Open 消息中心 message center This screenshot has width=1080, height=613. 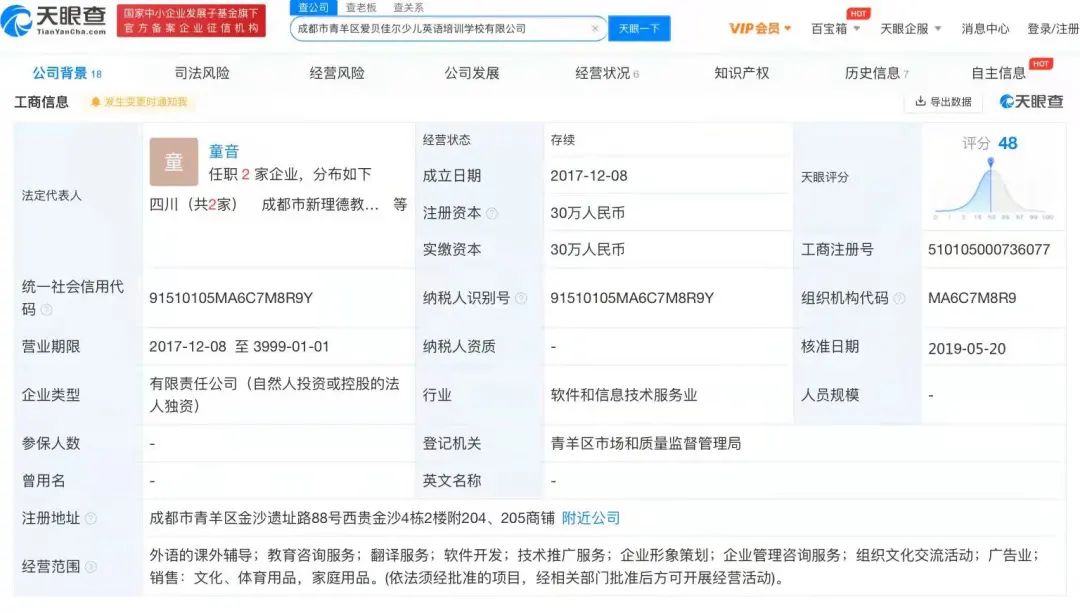pos(986,29)
